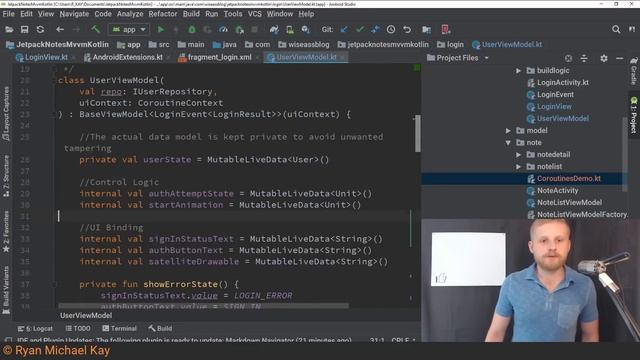Click Git update project blue arrow
Viewport: 640px width, 360px height.
344,29
